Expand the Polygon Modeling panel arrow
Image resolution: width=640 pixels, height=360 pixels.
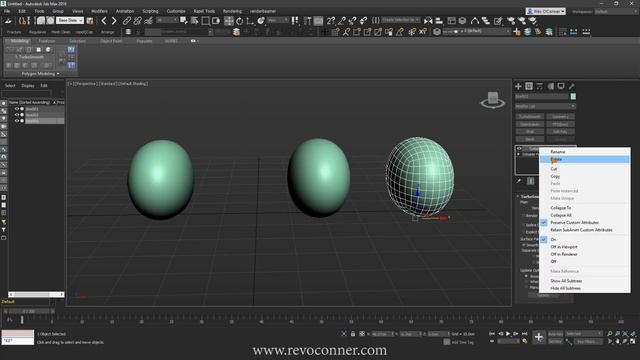tap(58, 74)
